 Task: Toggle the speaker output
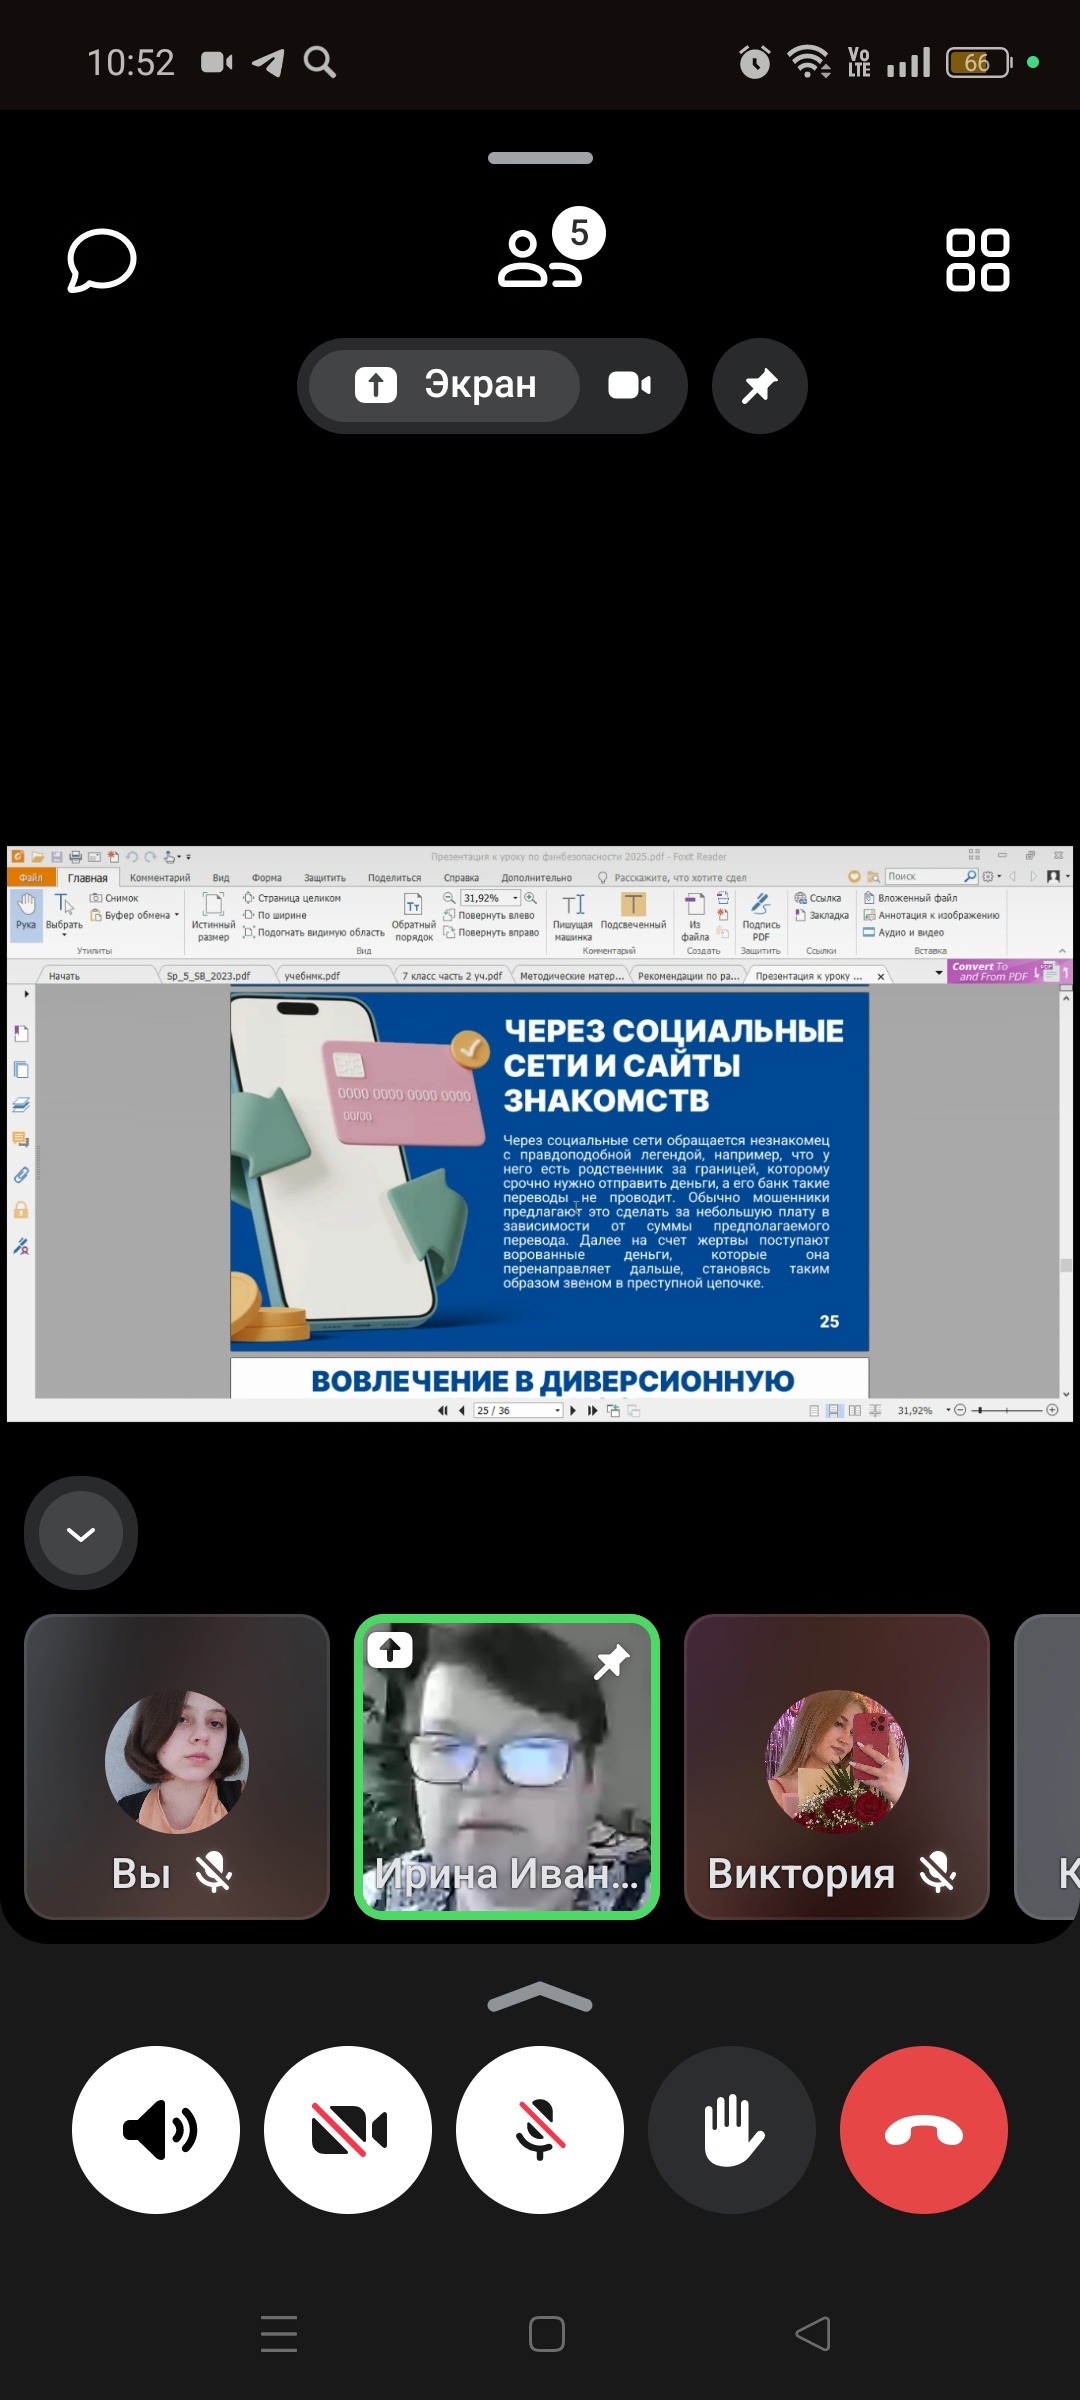156,2130
